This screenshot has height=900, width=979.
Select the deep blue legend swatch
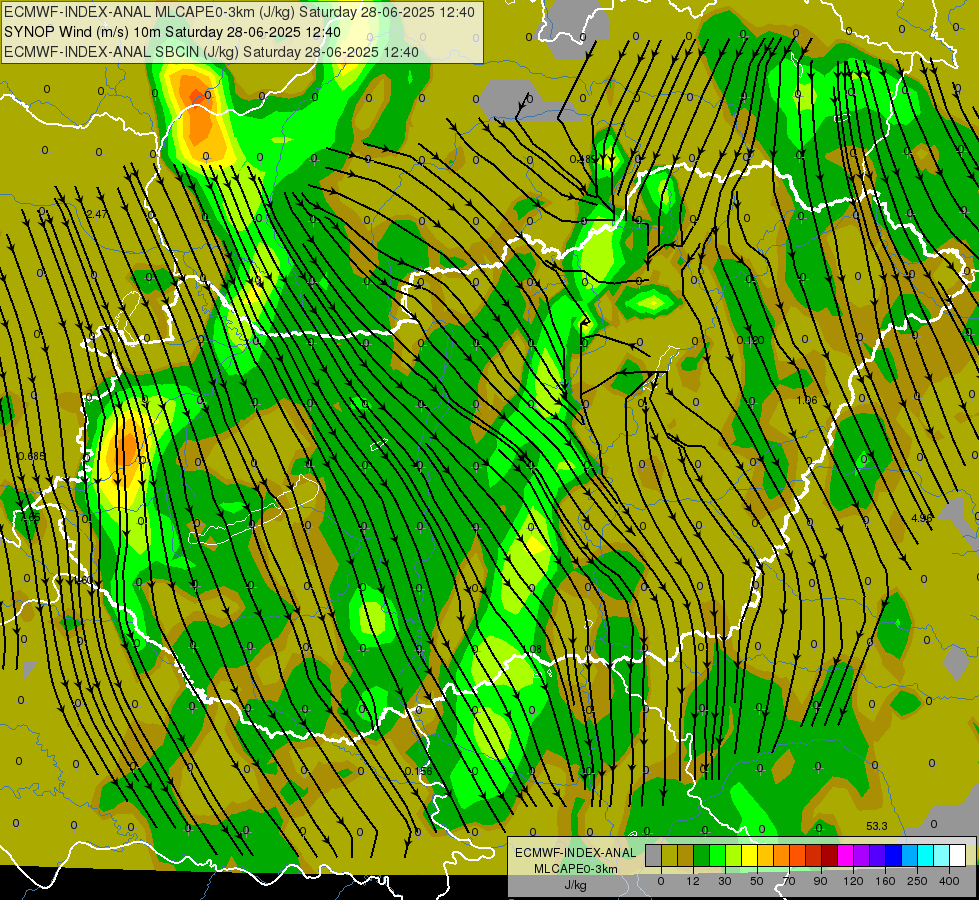point(894,855)
